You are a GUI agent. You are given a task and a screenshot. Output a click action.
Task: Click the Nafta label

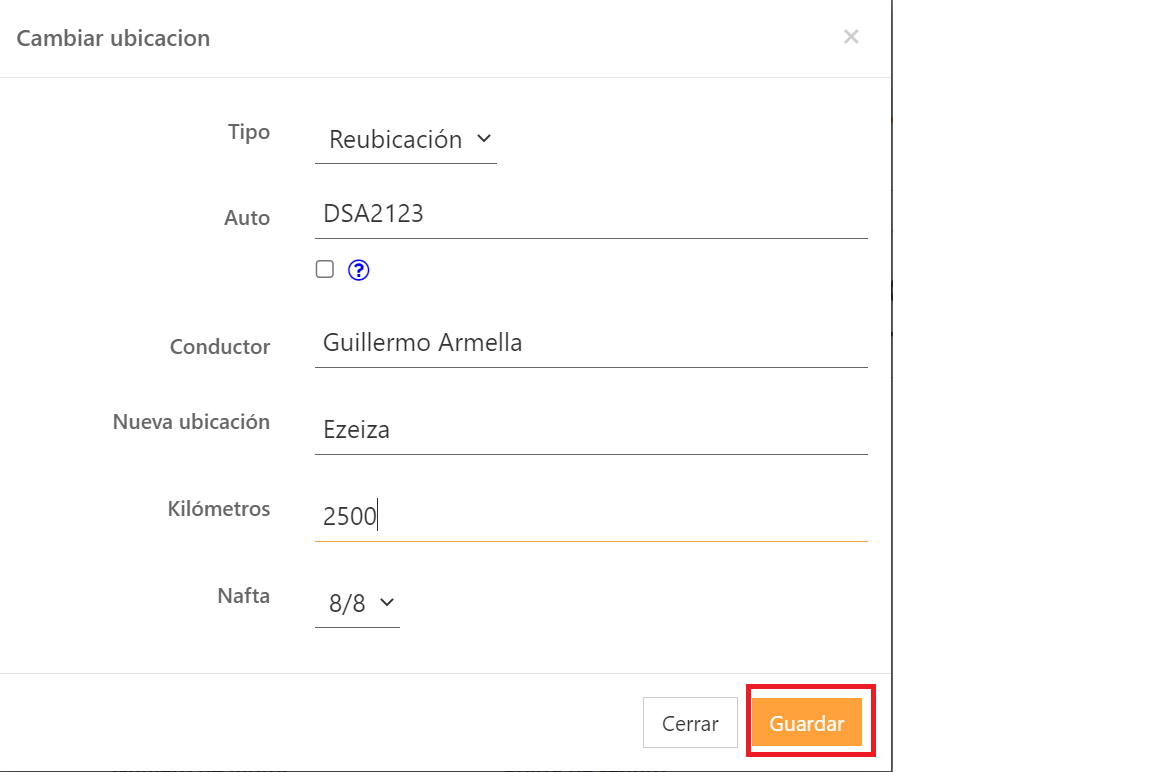(x=244, y=596)
